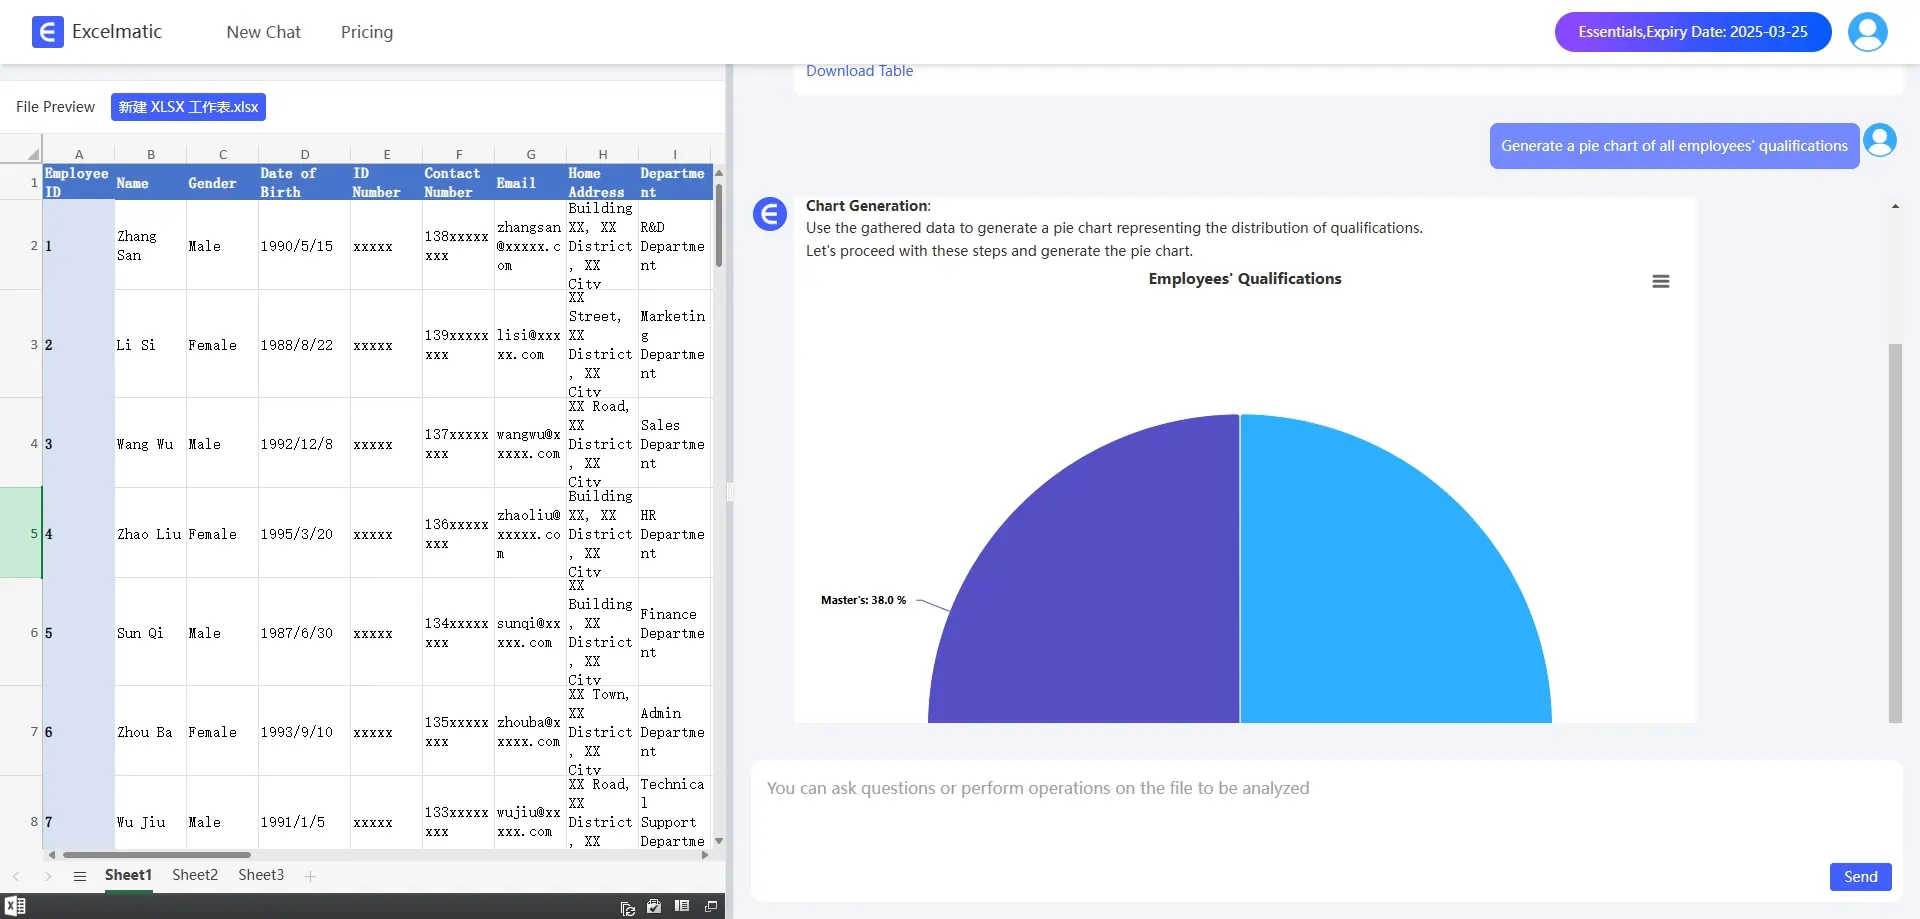This screenshot has height=919, width=1920.
Task: Toggle the pop-out window icon in status bar
Action: 711,906
